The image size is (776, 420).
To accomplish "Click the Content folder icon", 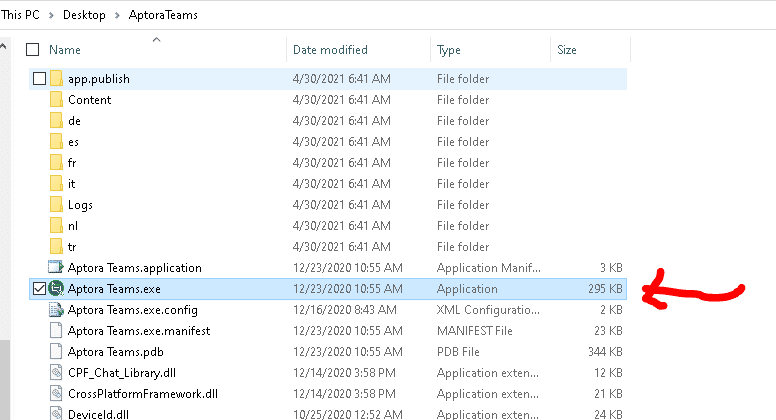I will [x=56, y=99].
